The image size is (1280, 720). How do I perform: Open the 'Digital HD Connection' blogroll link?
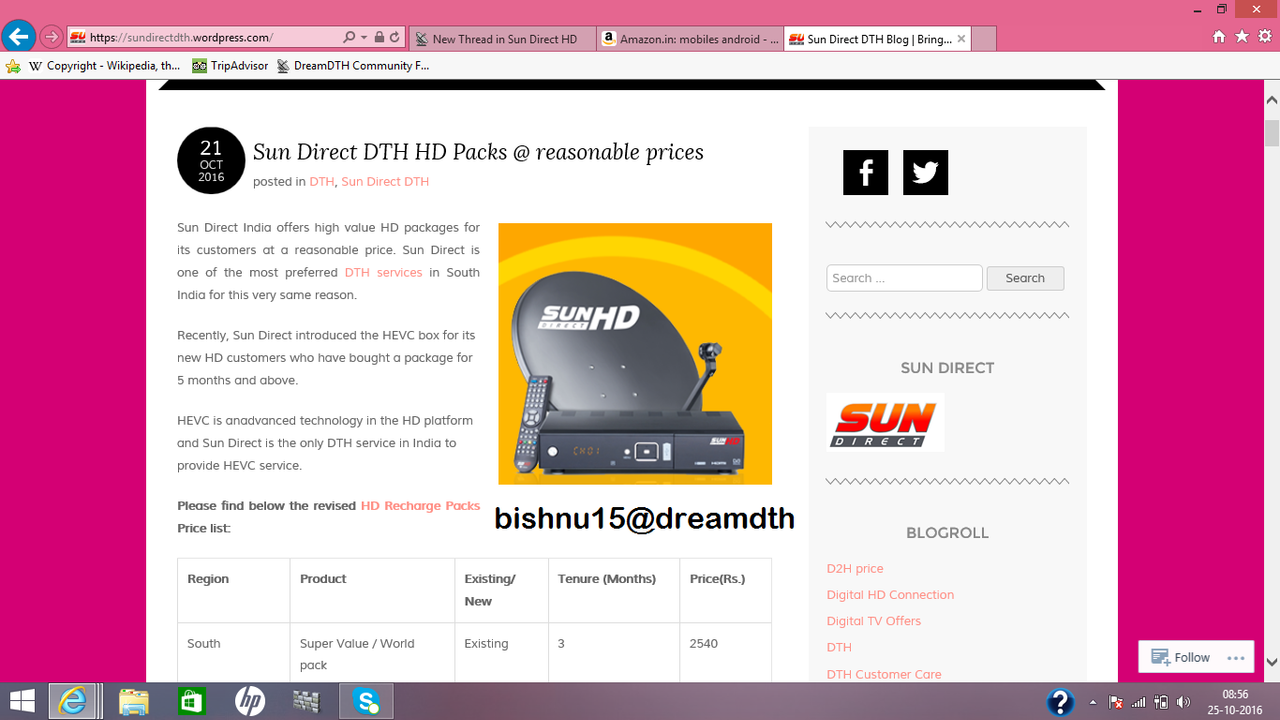tap(890, 594)
